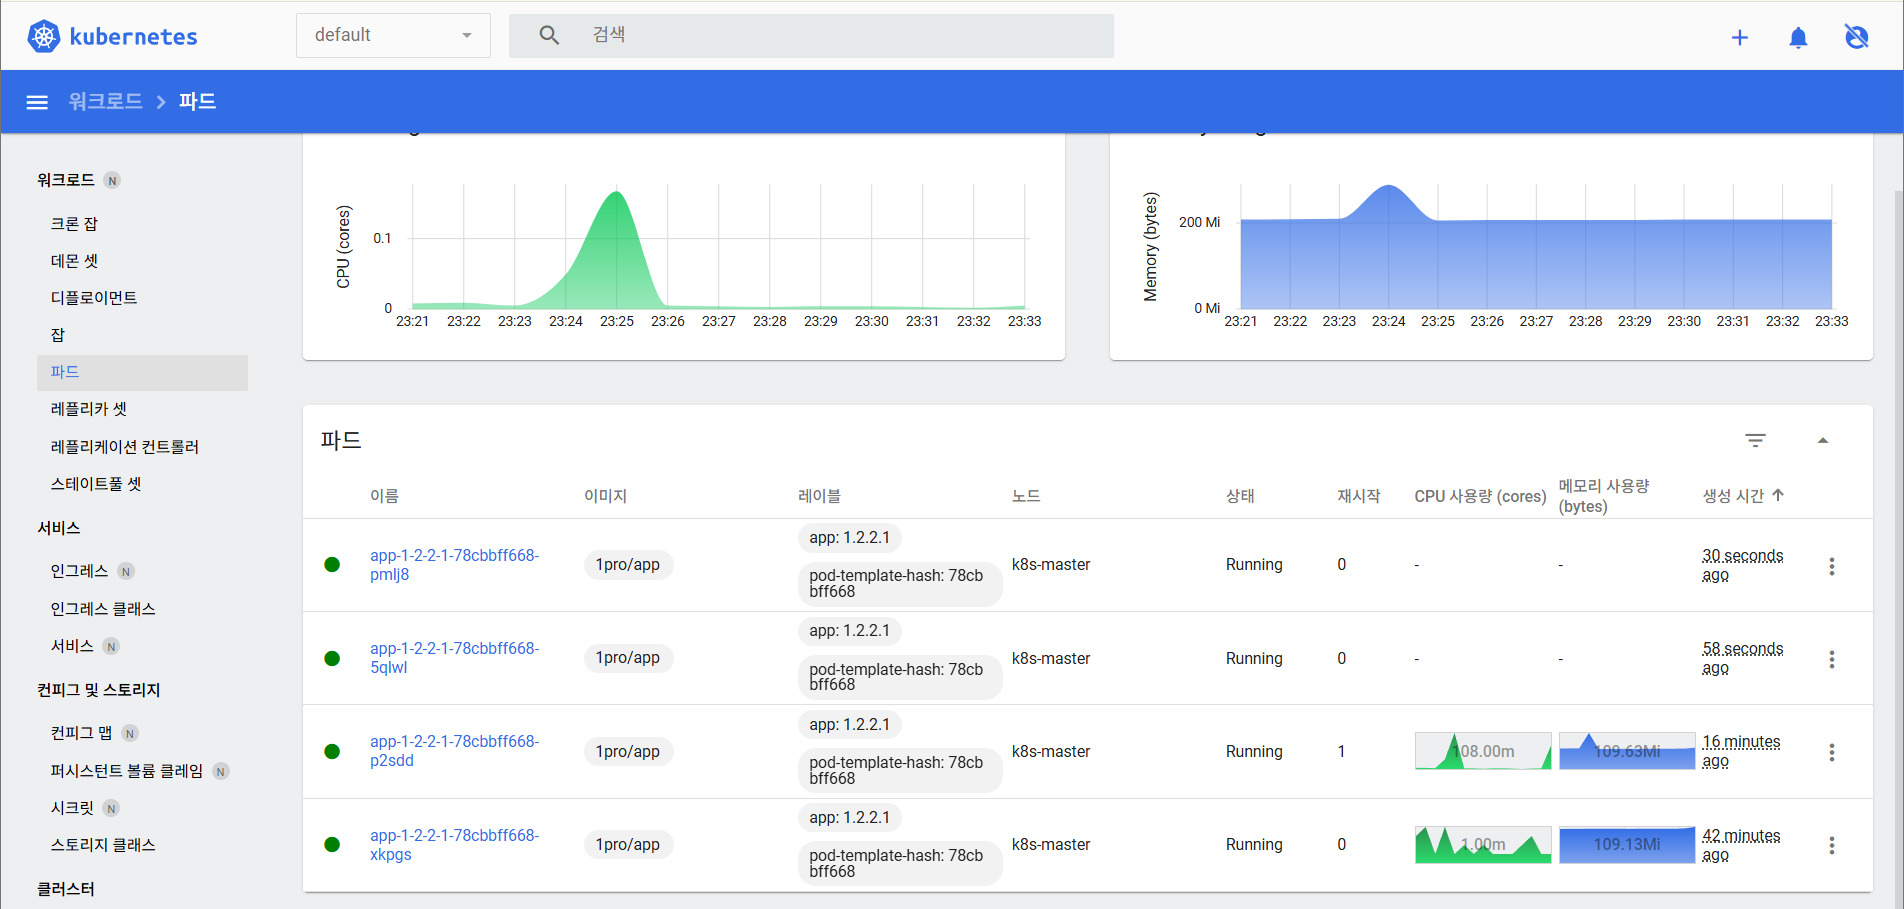Click green status icon of 5qlwl pod
The height and width of the screenshot is (909, 1904).
point(332,658)
